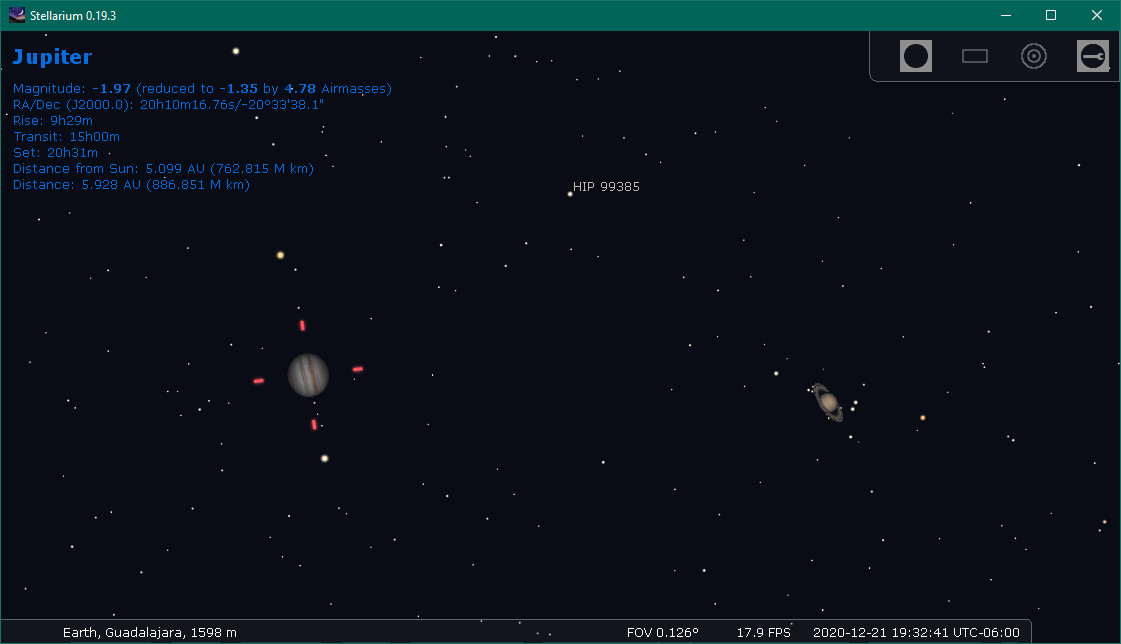
Task: Click the Earth, Guadalajara, 1598 m location
Action: [x=149, y=633]
